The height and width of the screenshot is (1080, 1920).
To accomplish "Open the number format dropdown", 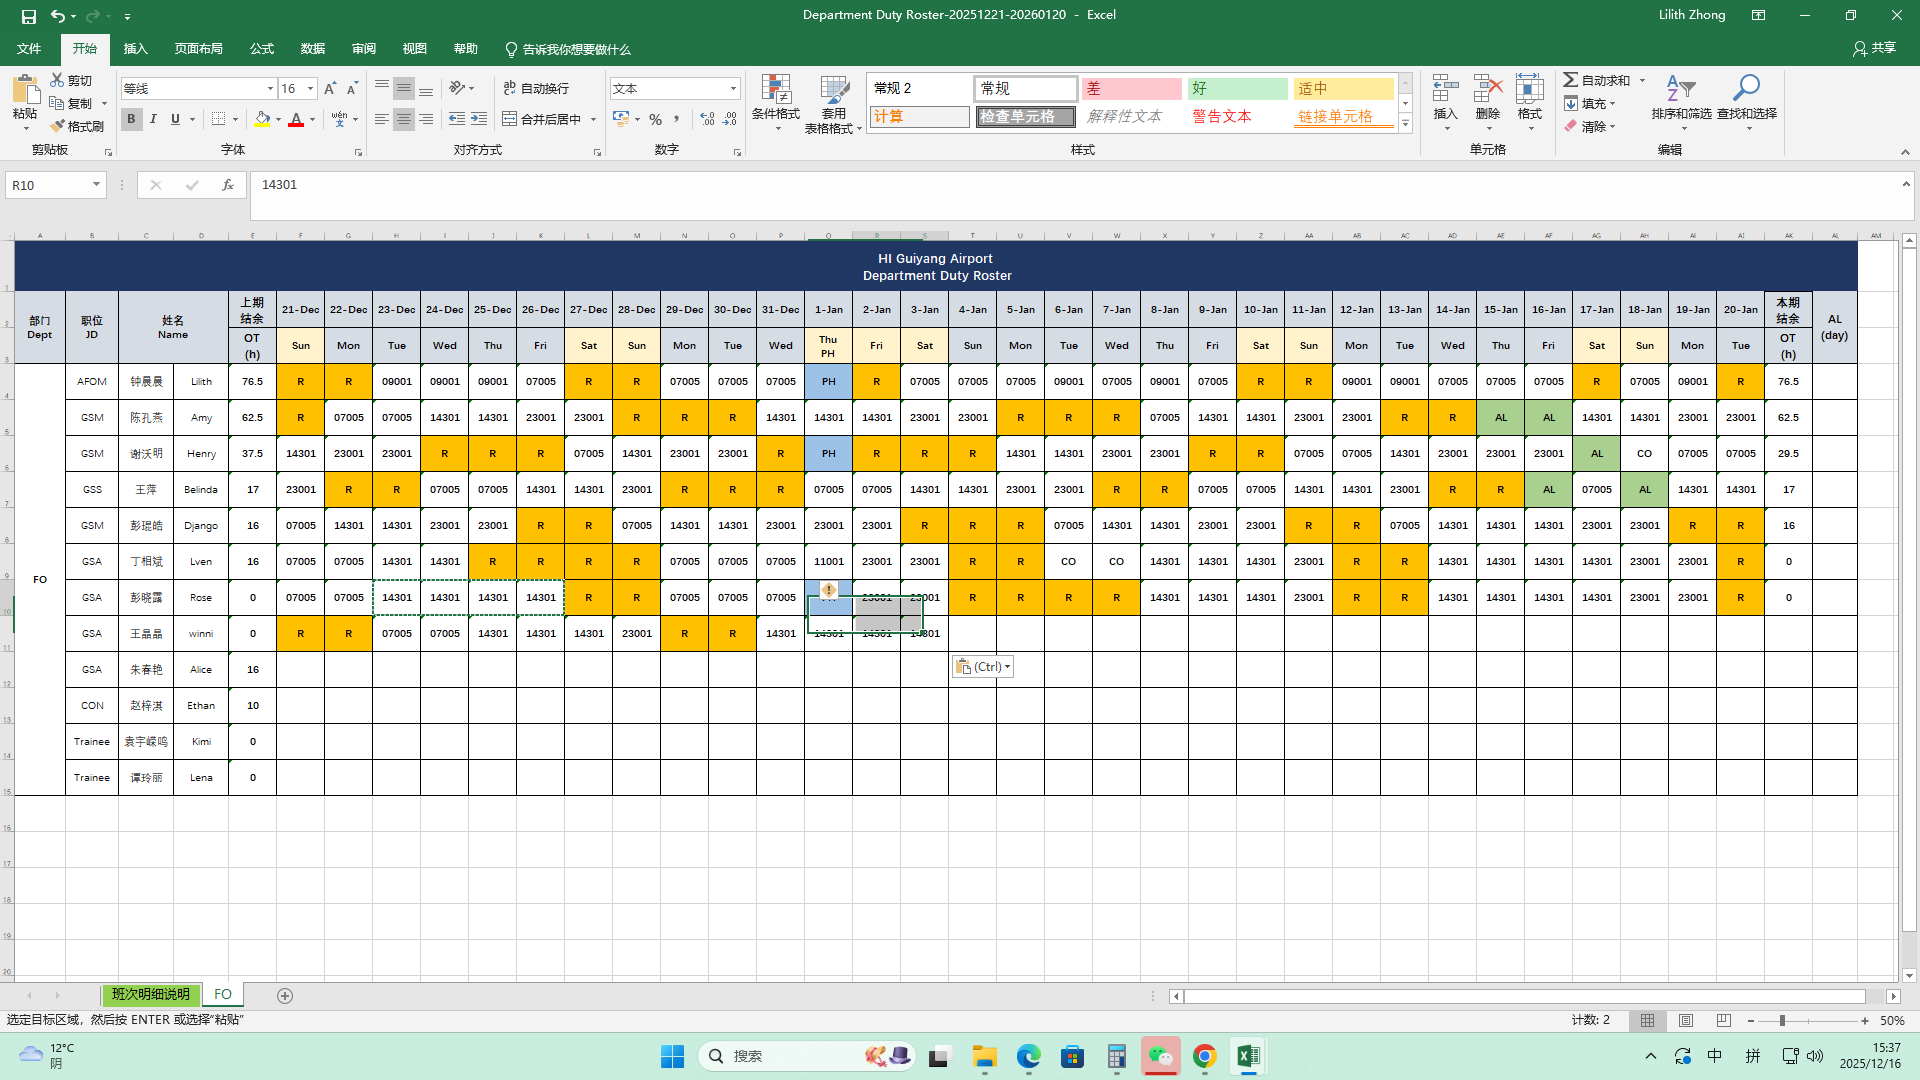I will (733, 89).
